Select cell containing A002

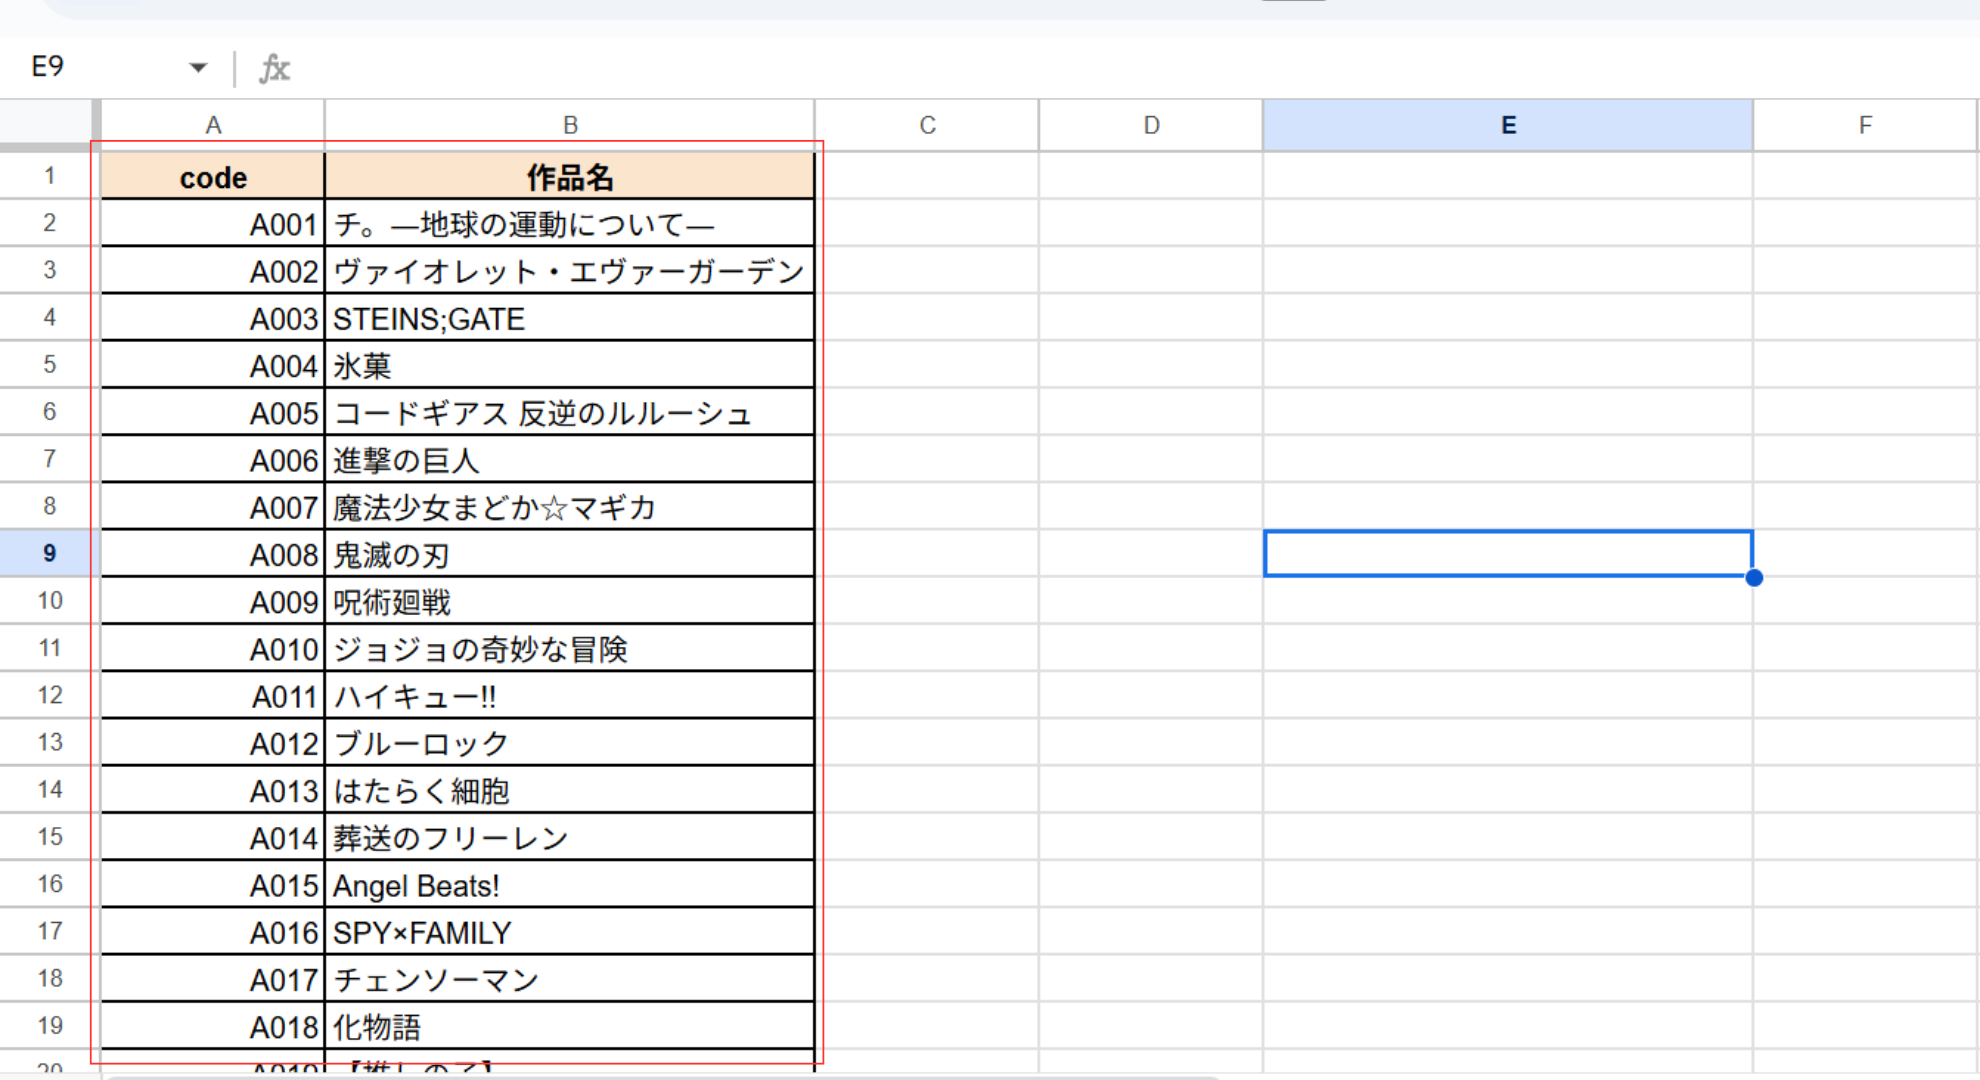pos(213,270)
